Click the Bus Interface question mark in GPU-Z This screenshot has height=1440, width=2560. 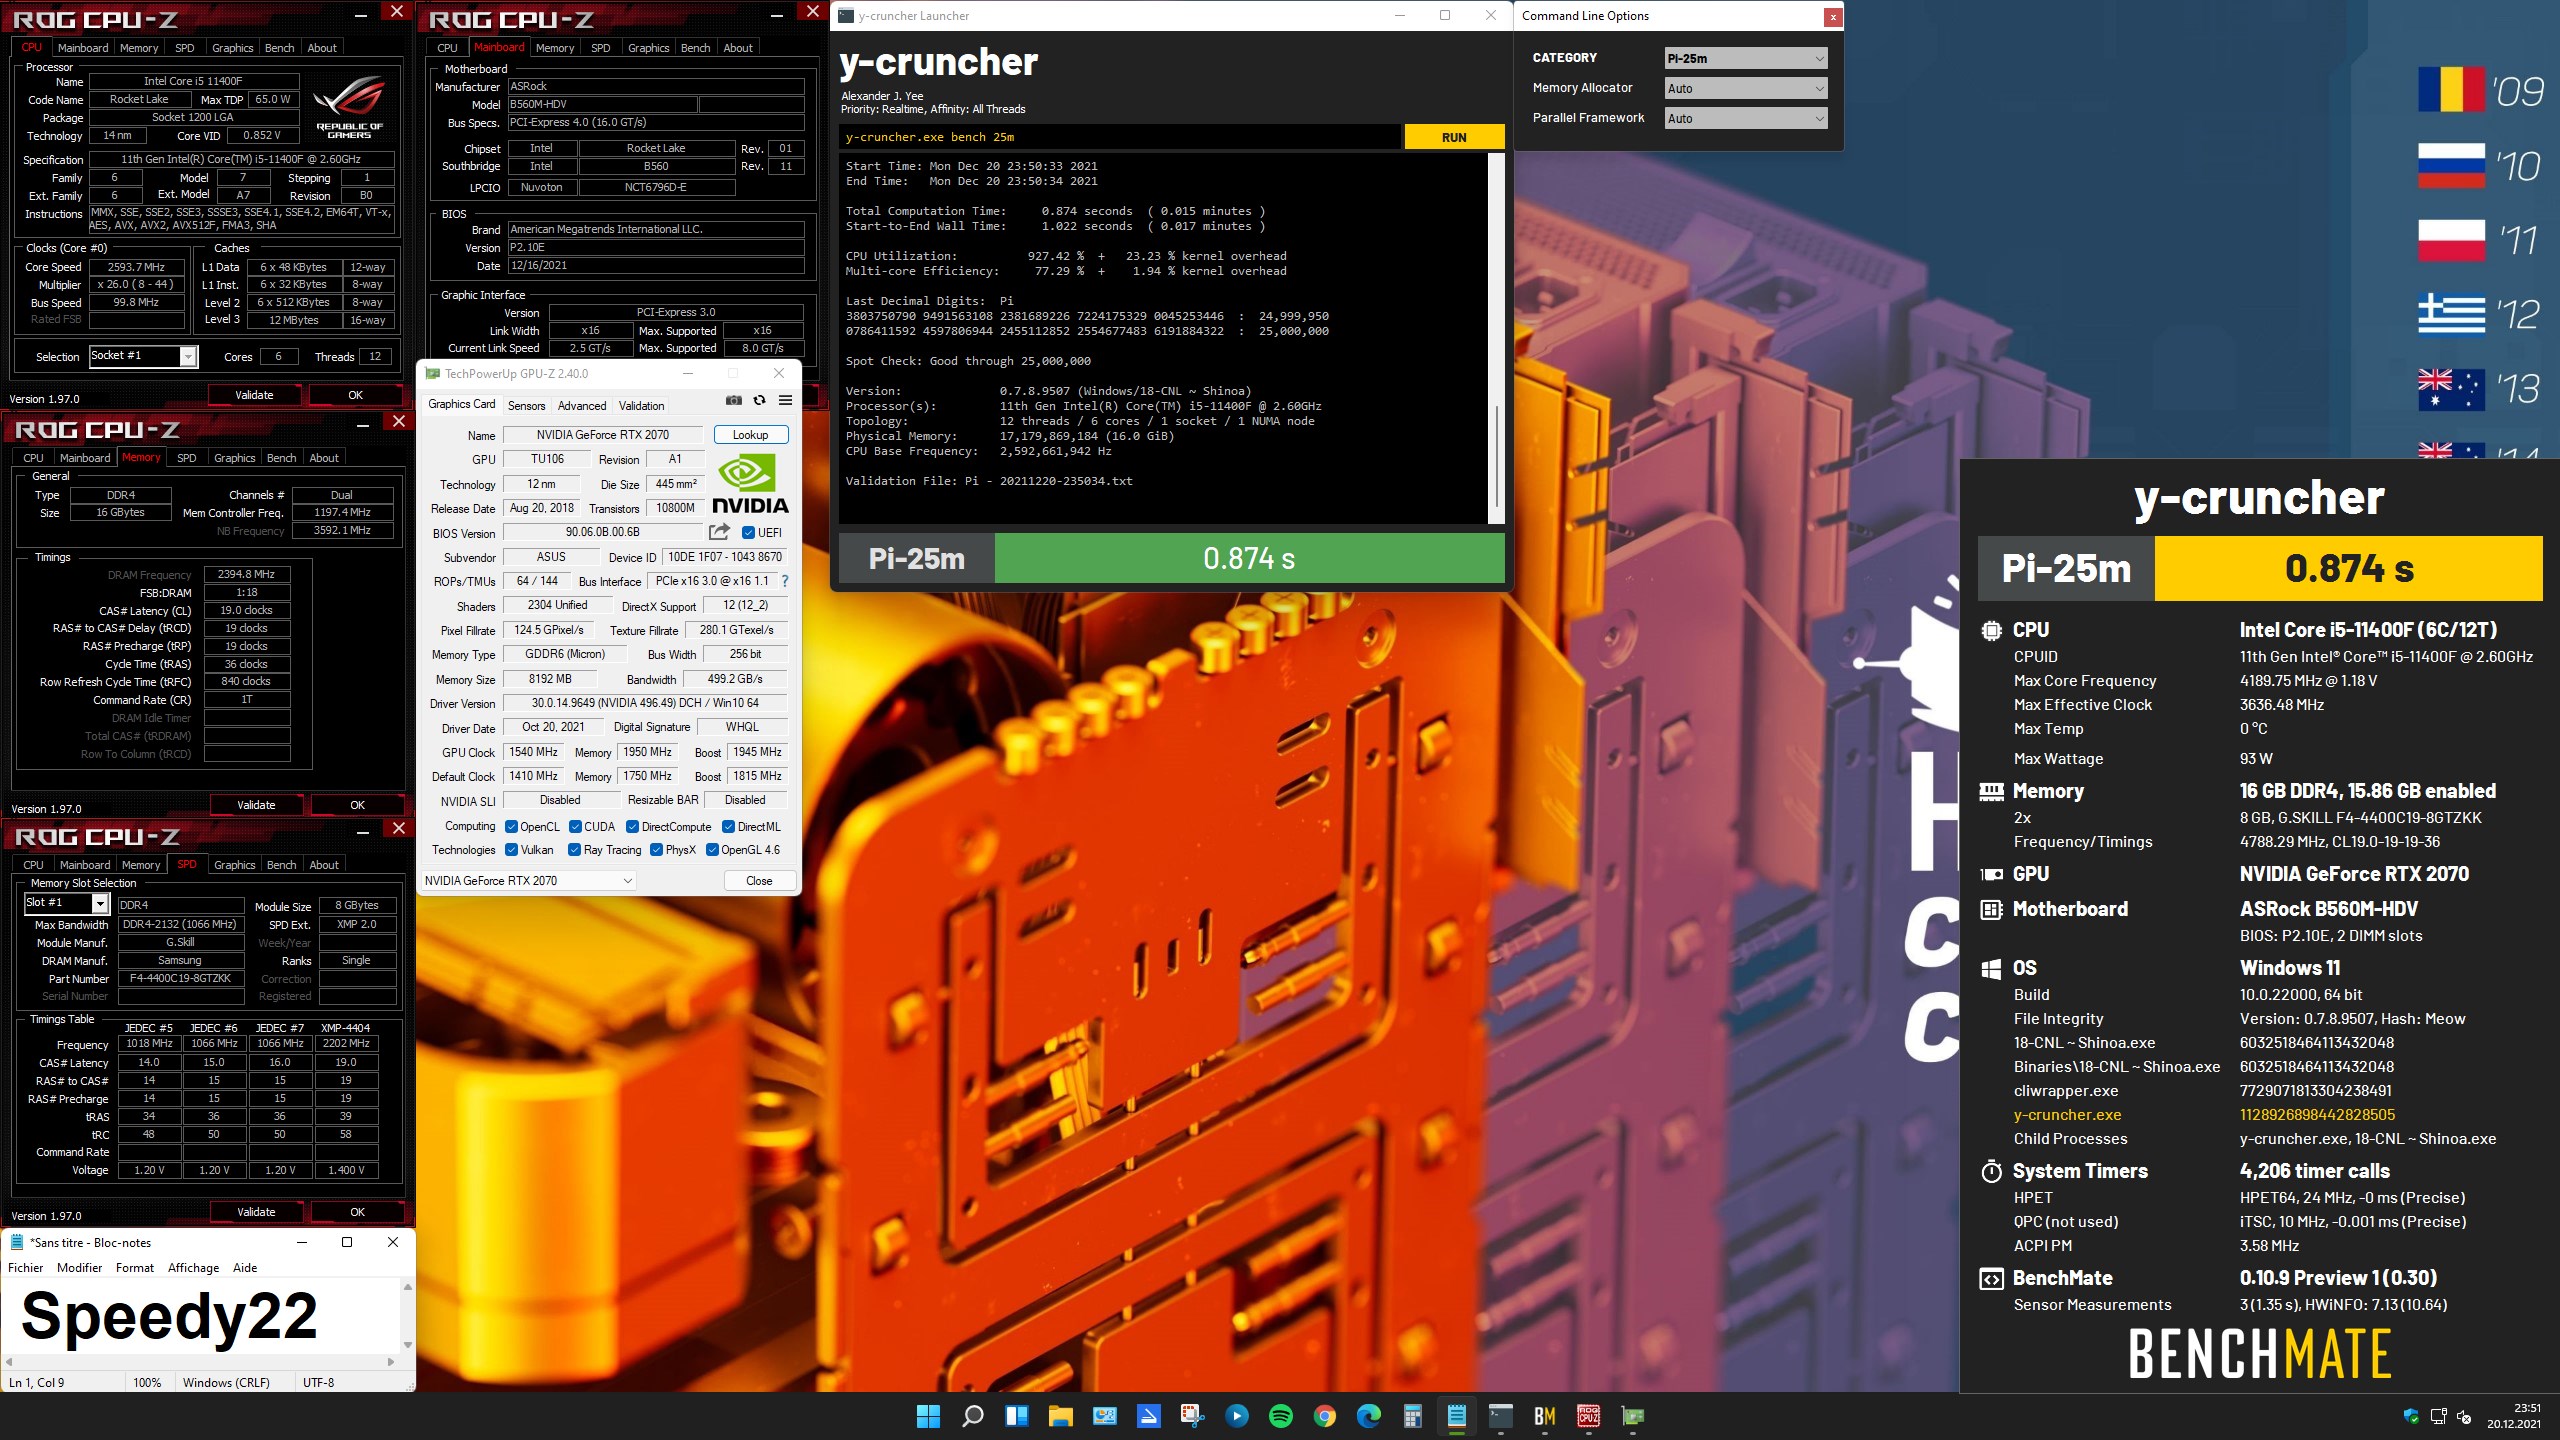coord(785,581)
